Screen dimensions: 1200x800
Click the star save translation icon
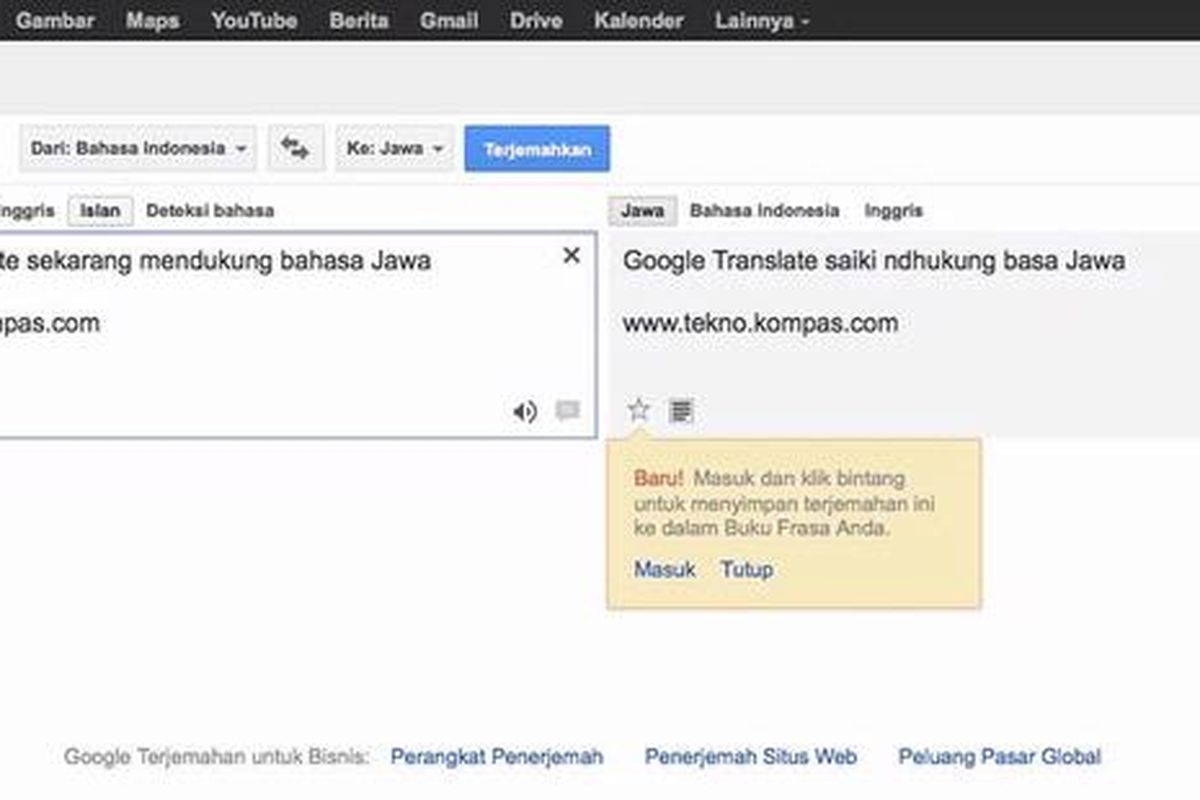click(639, 410)
